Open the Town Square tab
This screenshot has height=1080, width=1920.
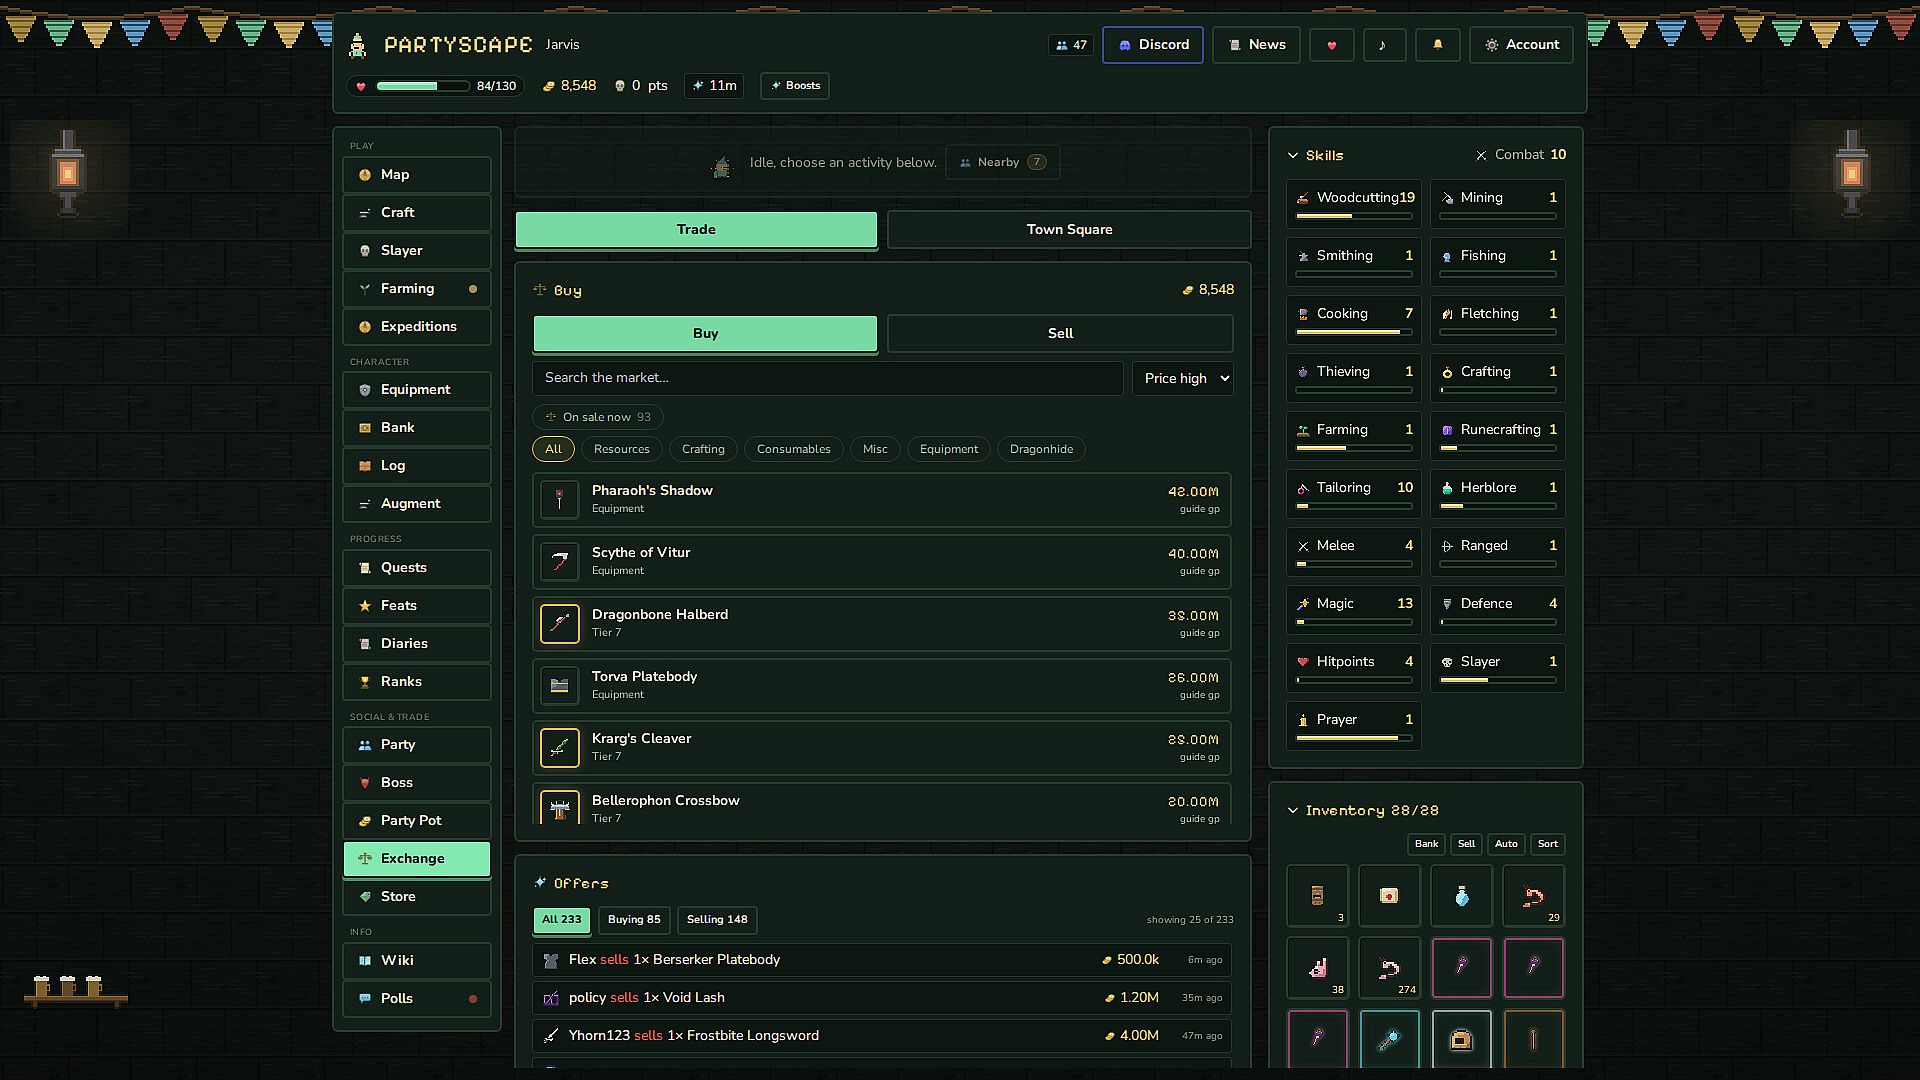click(x=1069, y=230)
